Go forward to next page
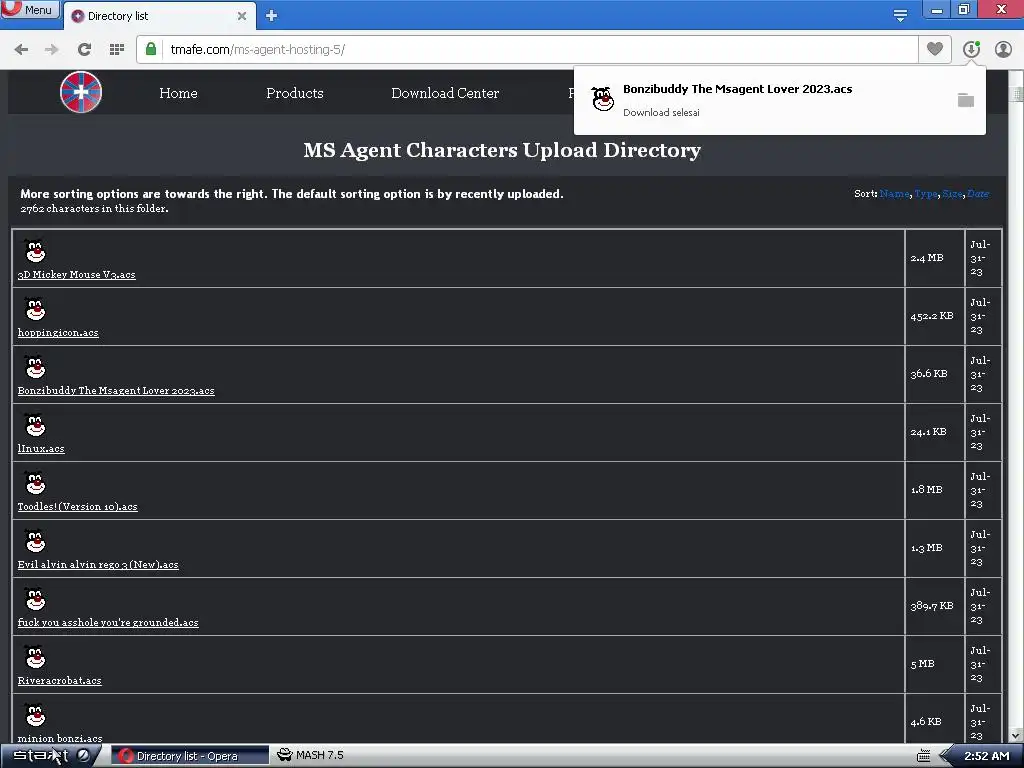The image size is (1024, 768). click(52, 50)
